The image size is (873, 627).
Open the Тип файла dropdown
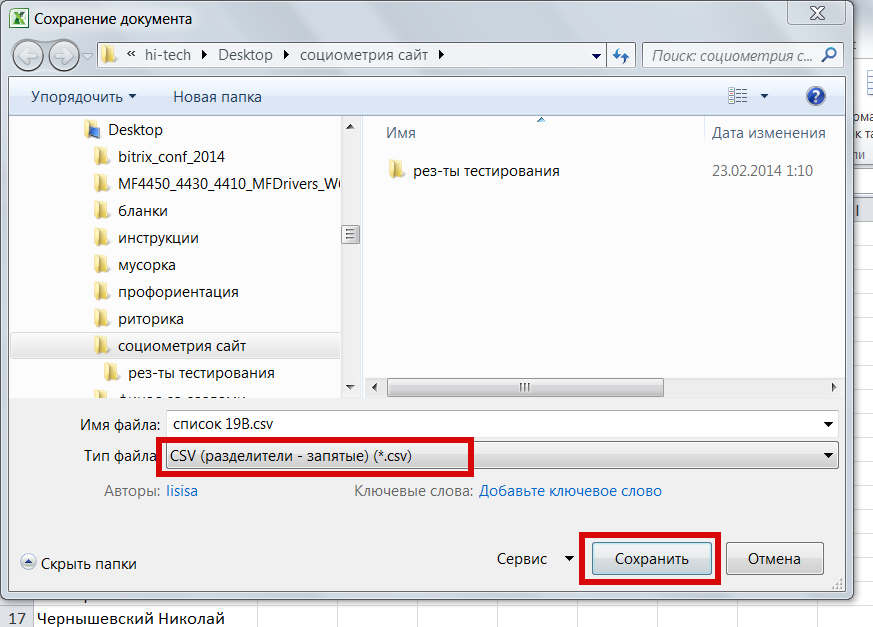(x=828, y=455)
